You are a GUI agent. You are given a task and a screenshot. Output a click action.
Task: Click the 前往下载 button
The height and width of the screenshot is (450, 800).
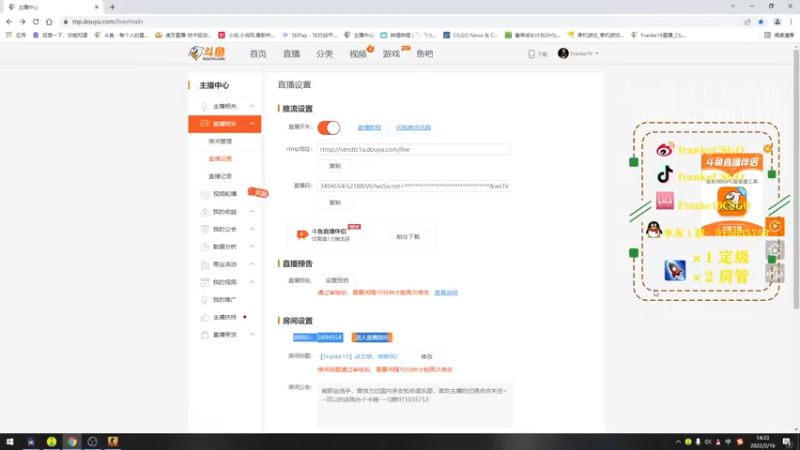point(408,237)
